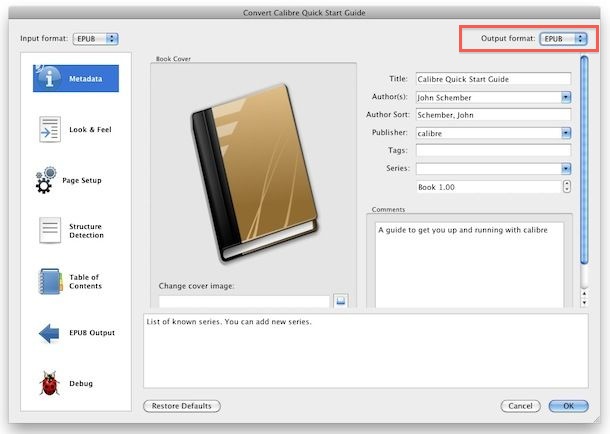This screenshot has width=610, height=434.
Task: Switch to the EPUB Output label
Action: pyautogui.click(x=92, y=333)
